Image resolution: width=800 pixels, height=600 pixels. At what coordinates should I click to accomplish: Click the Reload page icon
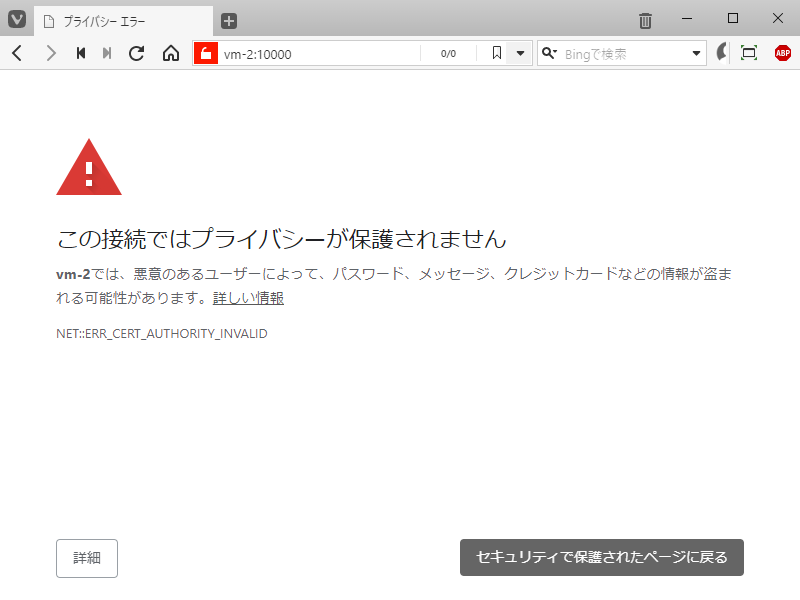136,53
